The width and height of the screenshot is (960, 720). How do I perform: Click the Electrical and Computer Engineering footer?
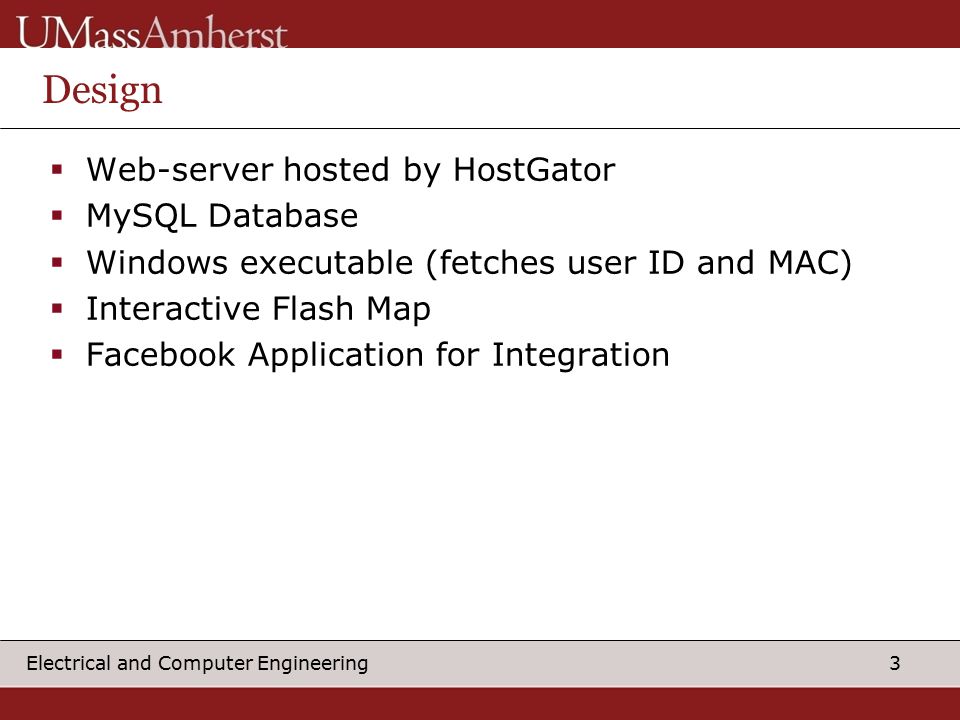point(197,663)
